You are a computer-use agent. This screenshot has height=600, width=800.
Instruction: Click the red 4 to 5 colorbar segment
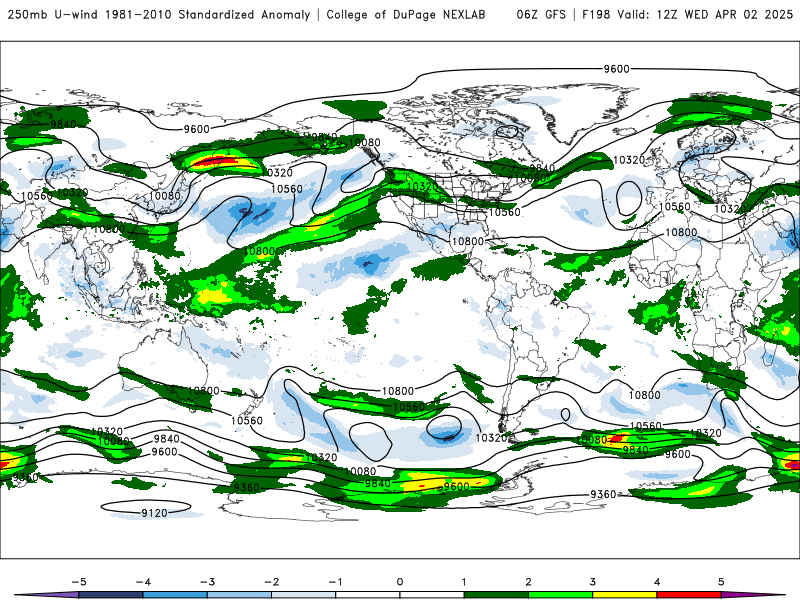pos(689,595)
